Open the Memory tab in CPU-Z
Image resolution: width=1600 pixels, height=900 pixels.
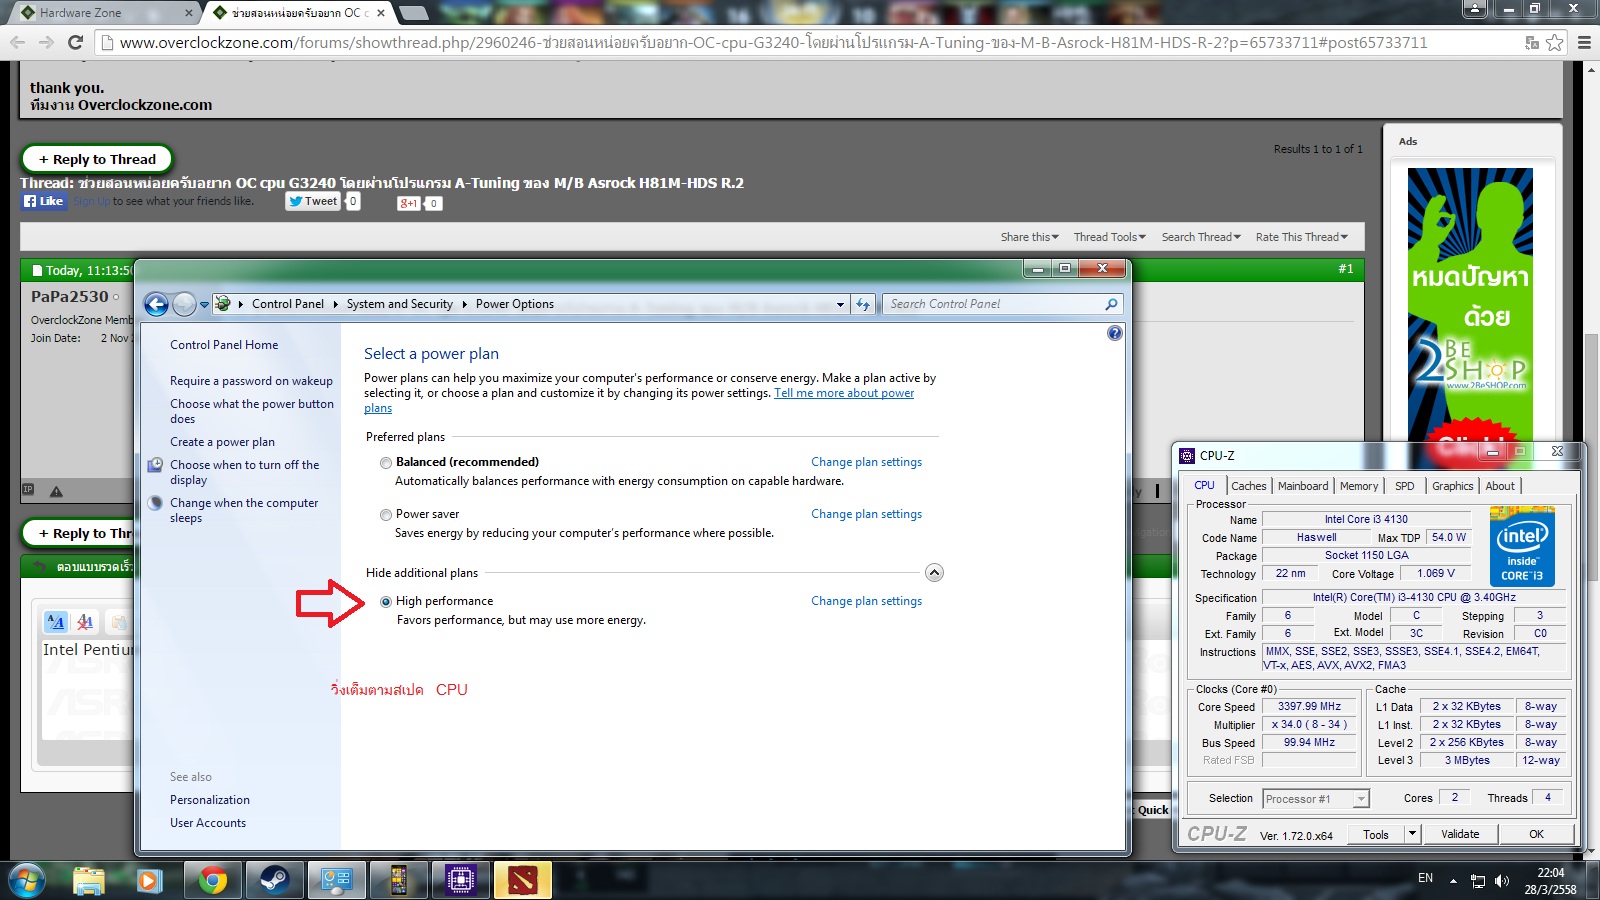(1359, 486)
